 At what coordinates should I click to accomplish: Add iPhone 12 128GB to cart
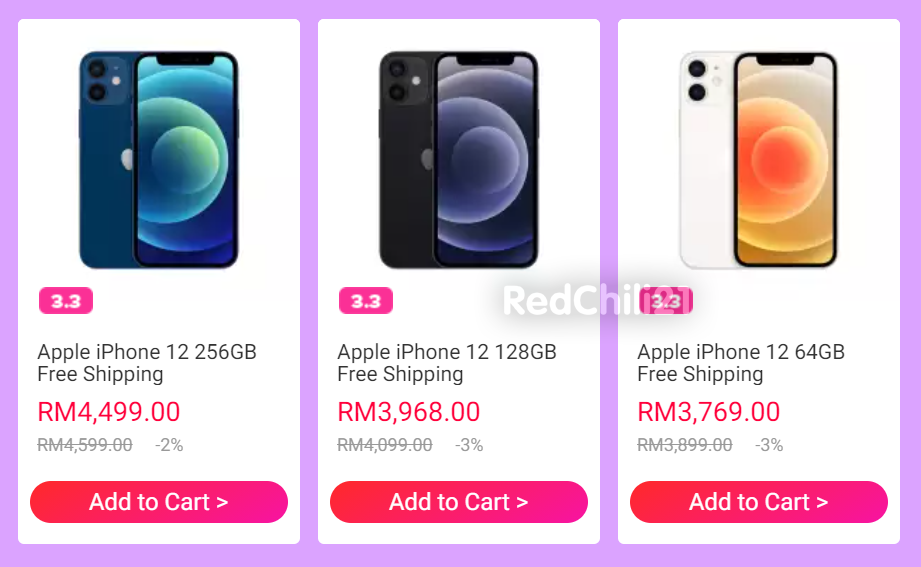pos(459,502)
